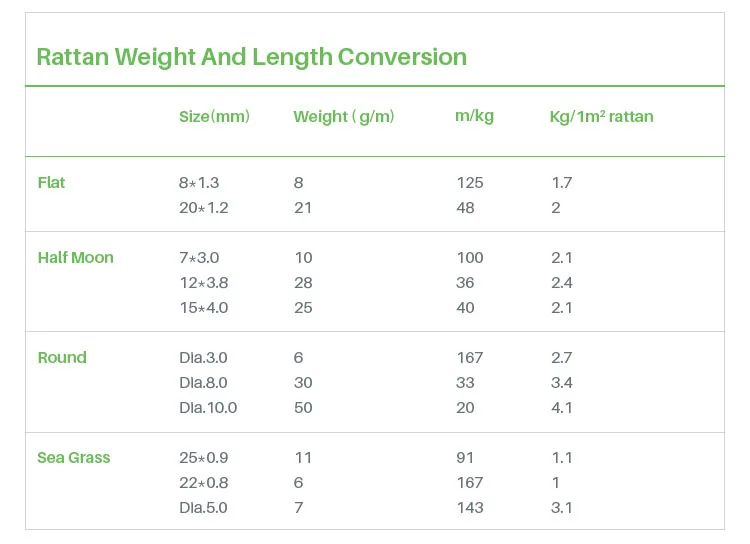Click the 125 m/kg value

click(x=469, y=183)
